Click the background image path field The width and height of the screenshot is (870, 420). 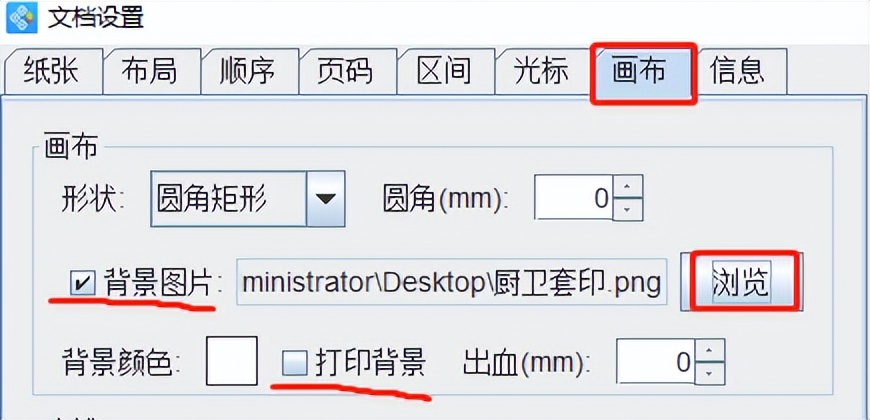tap(452, 282)
